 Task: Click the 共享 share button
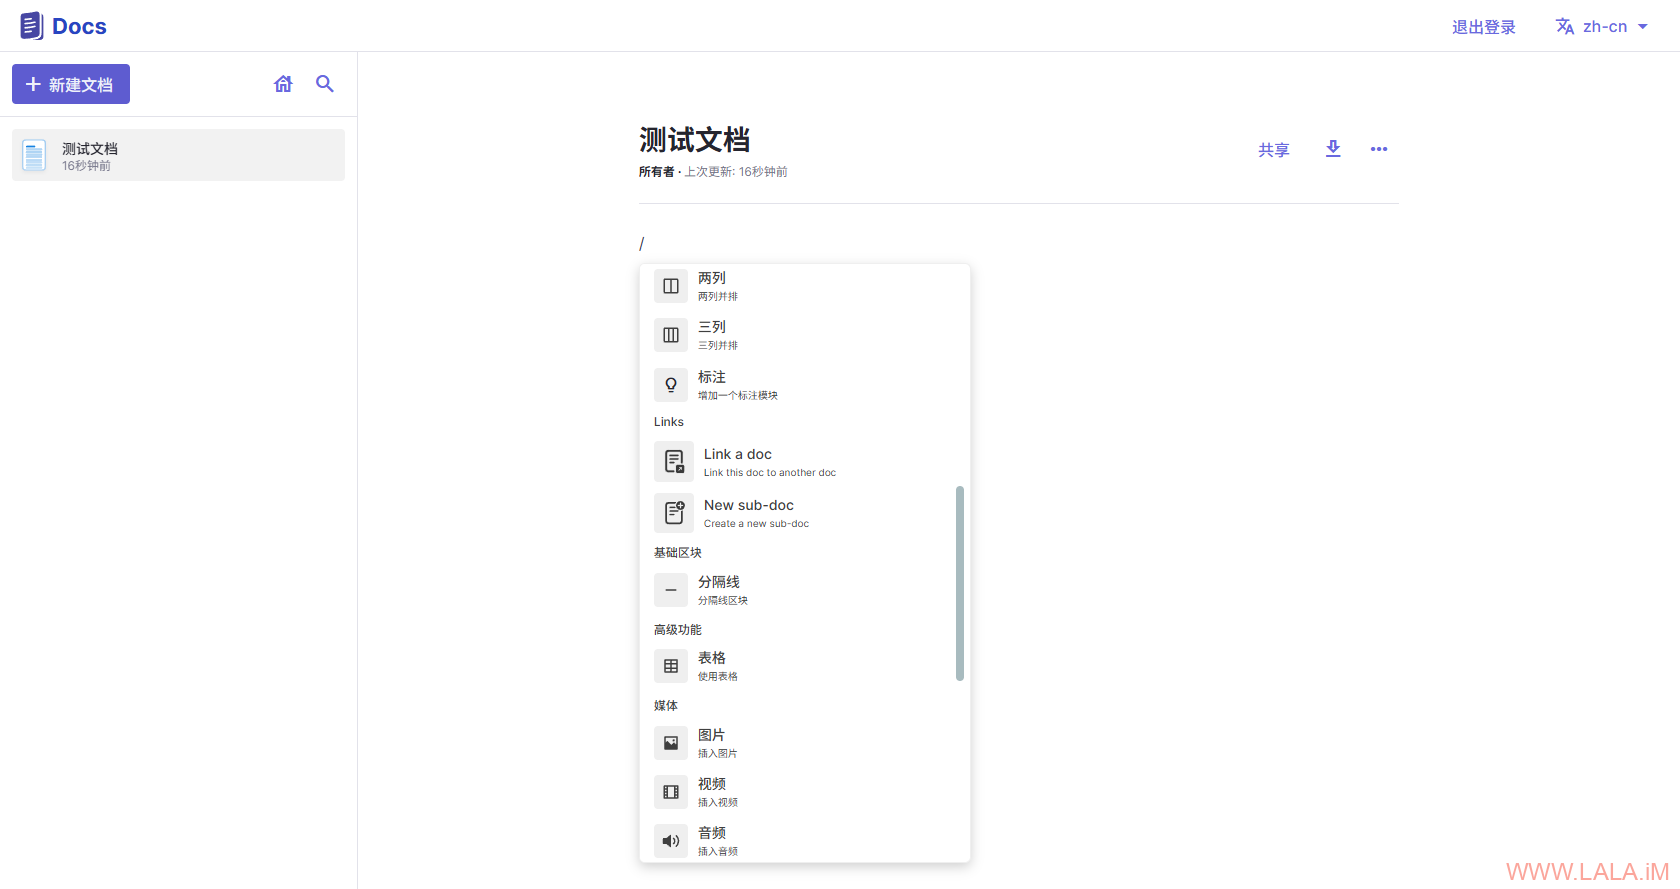[1273, 150]
